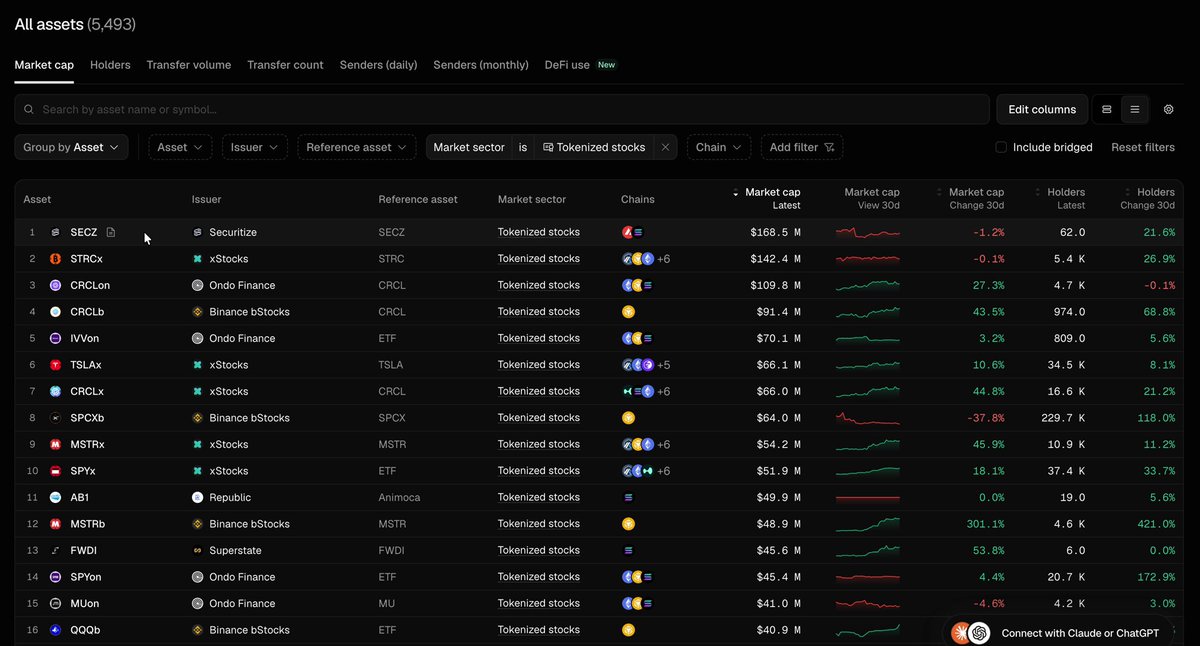1200x646 pixels.
Task: Click the Edit columns button
Action: (x=1042, y=109)
